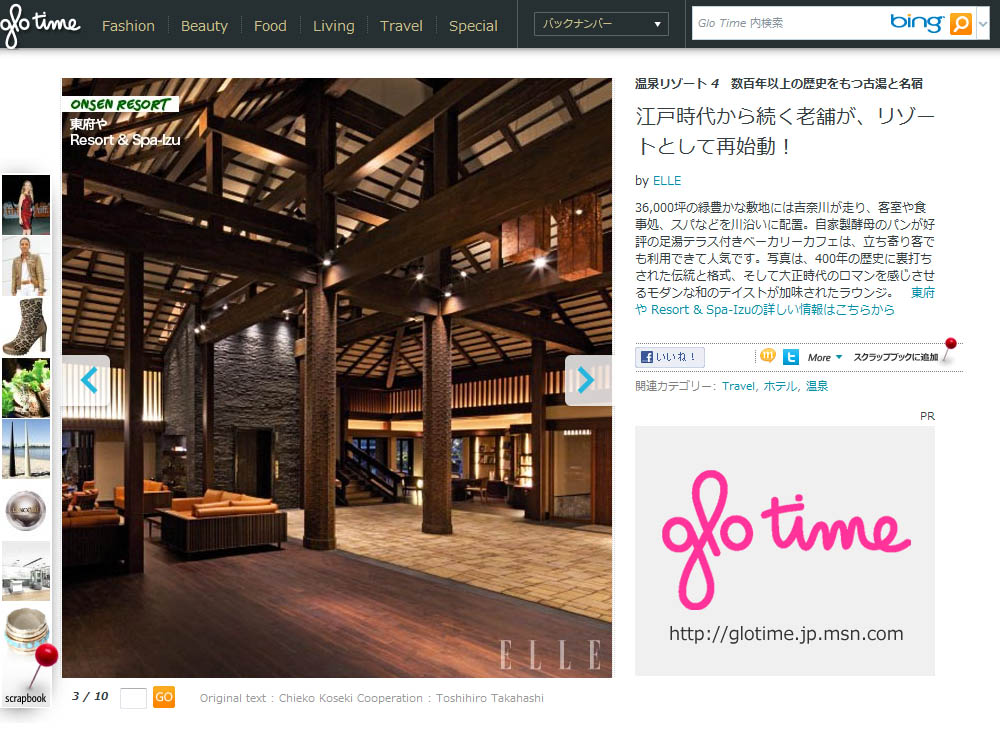
Task: Go to the Food section
Action: pyautogui.click(x=270, y=26)
